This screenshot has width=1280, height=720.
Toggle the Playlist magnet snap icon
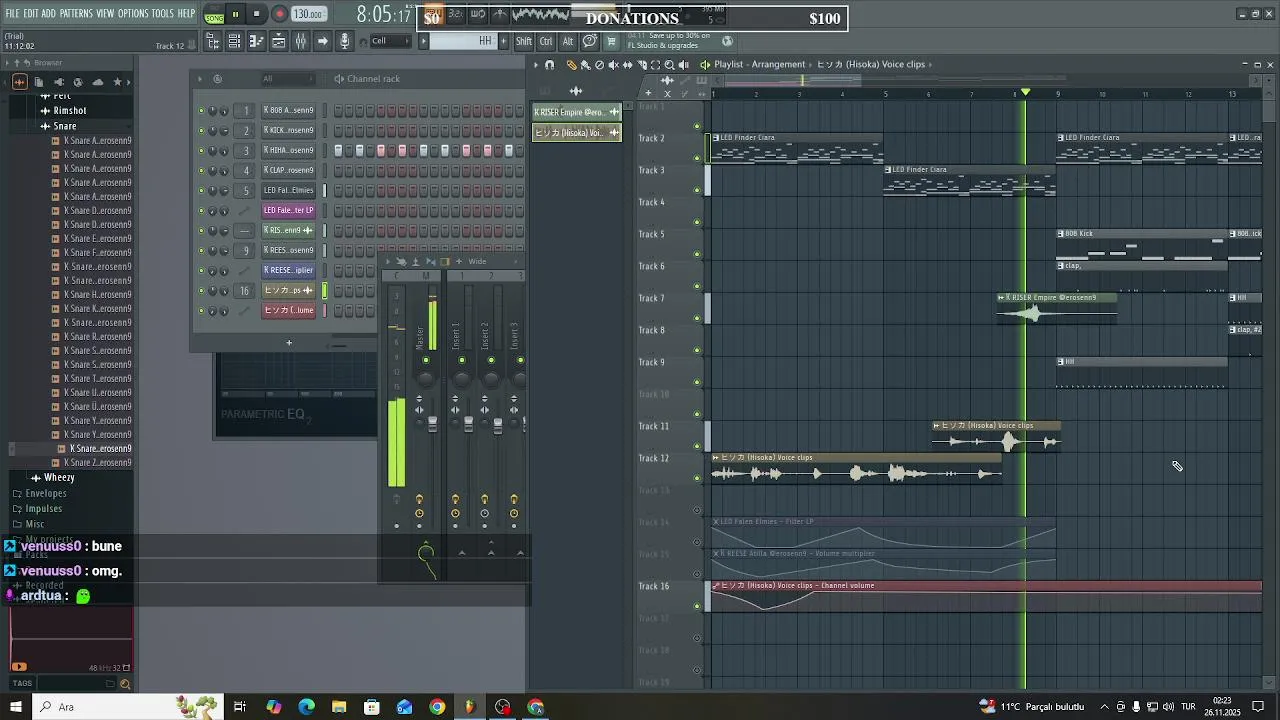pos(549,65)
